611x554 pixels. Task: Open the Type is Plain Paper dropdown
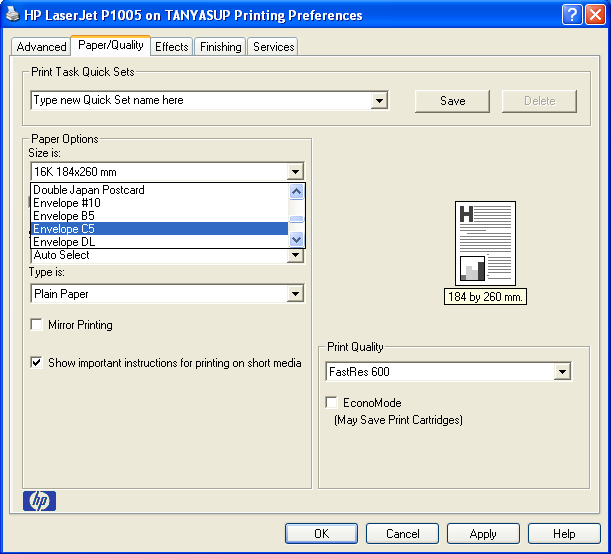tap(295, 294)
